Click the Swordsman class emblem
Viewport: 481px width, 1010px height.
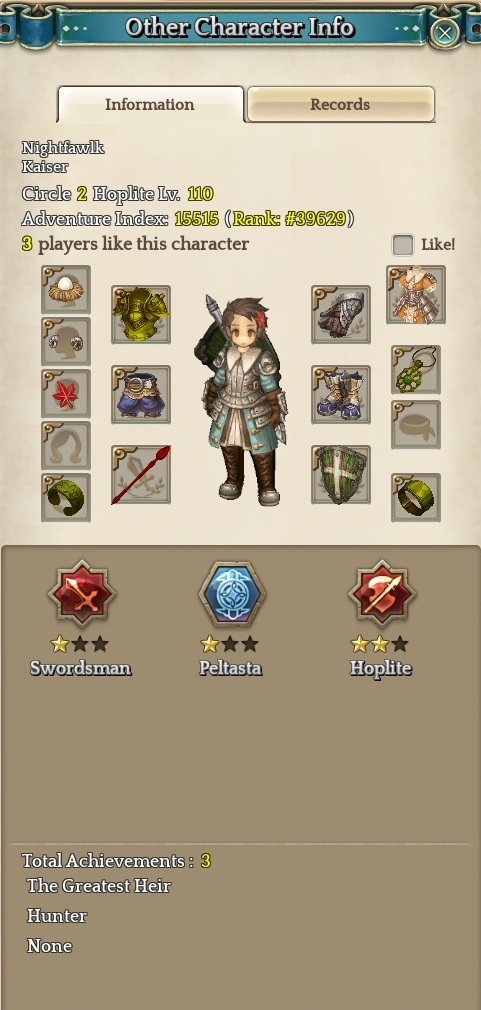[x=82, y=594]
